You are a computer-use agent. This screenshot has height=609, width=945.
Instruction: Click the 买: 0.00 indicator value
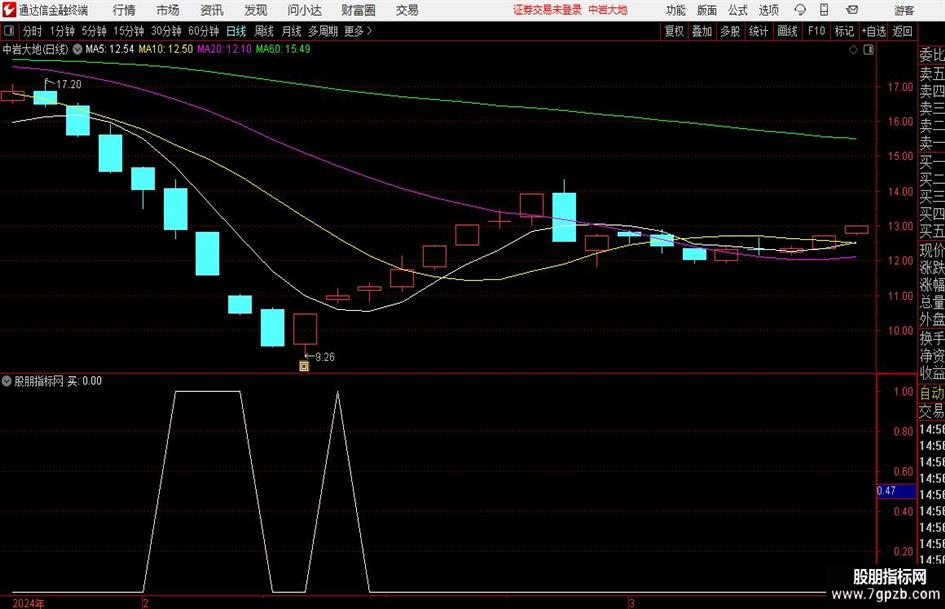click(x=84, y=381)
